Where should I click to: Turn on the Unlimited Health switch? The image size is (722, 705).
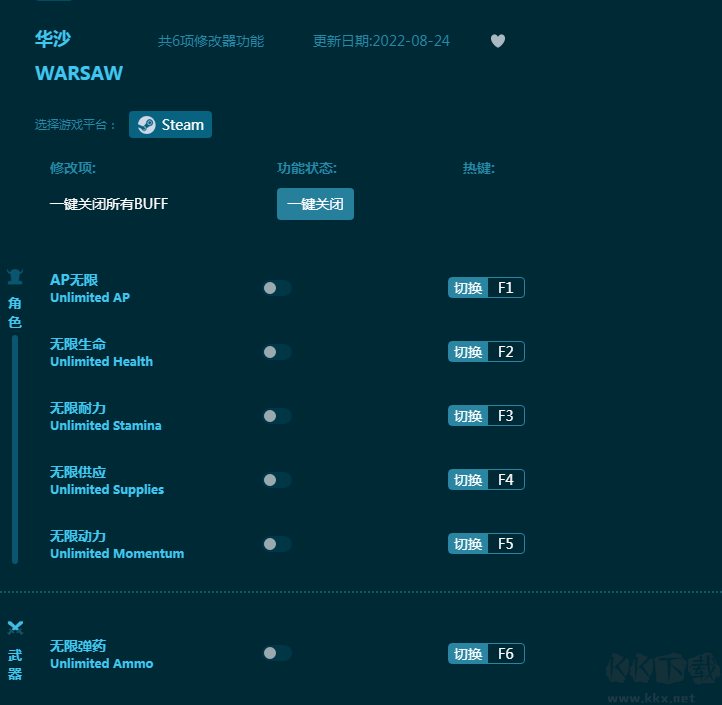tap(277, 352)
